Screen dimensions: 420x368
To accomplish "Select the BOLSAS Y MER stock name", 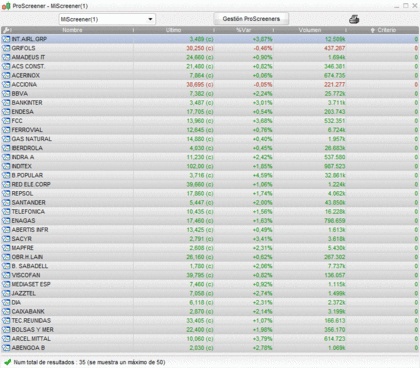I will point(33,330).
